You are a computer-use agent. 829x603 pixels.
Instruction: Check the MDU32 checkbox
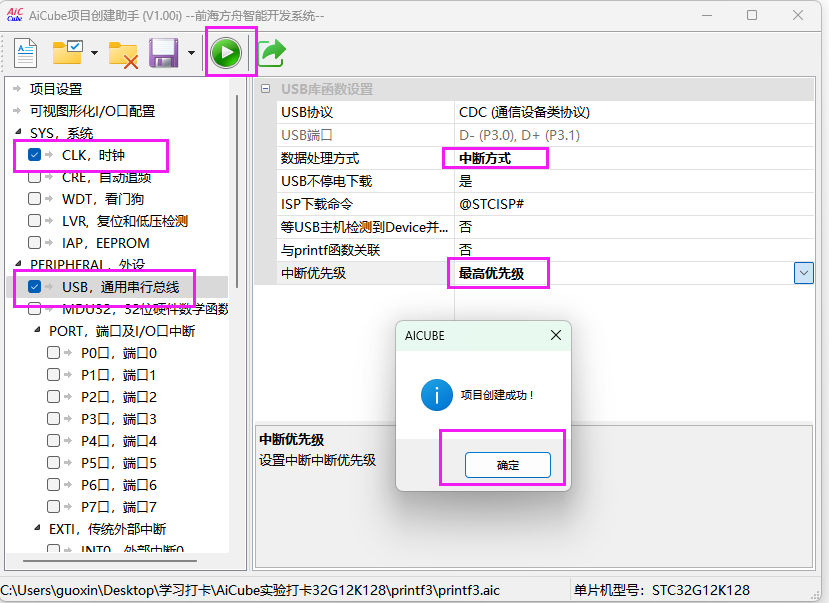34,308
